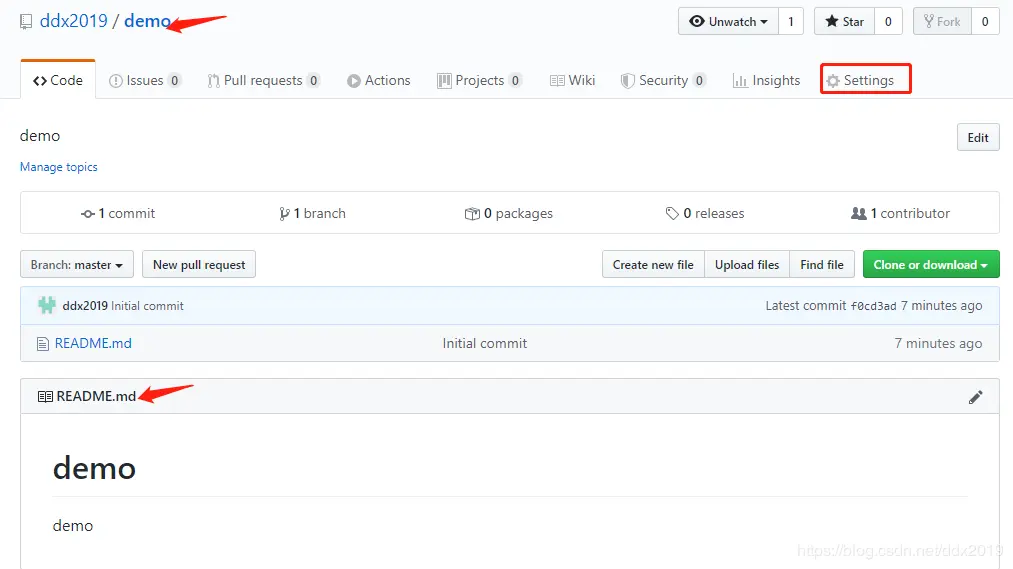The width and height of the screenshot is (1013, 569).
Task: Switch to the Issues tab
Action: pyautogui.click(x=145, y=80)
